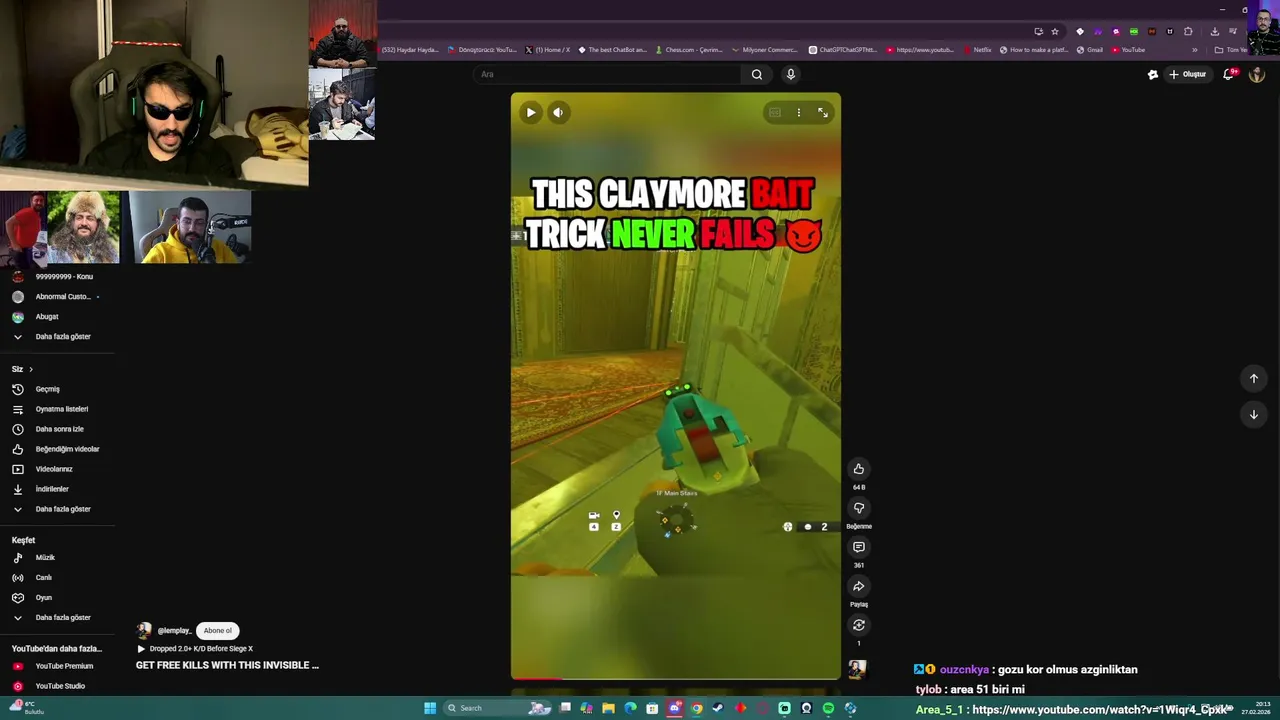Subscribe with the Abone ol button
Screen dimensions: 1280x720
[218, 631]
